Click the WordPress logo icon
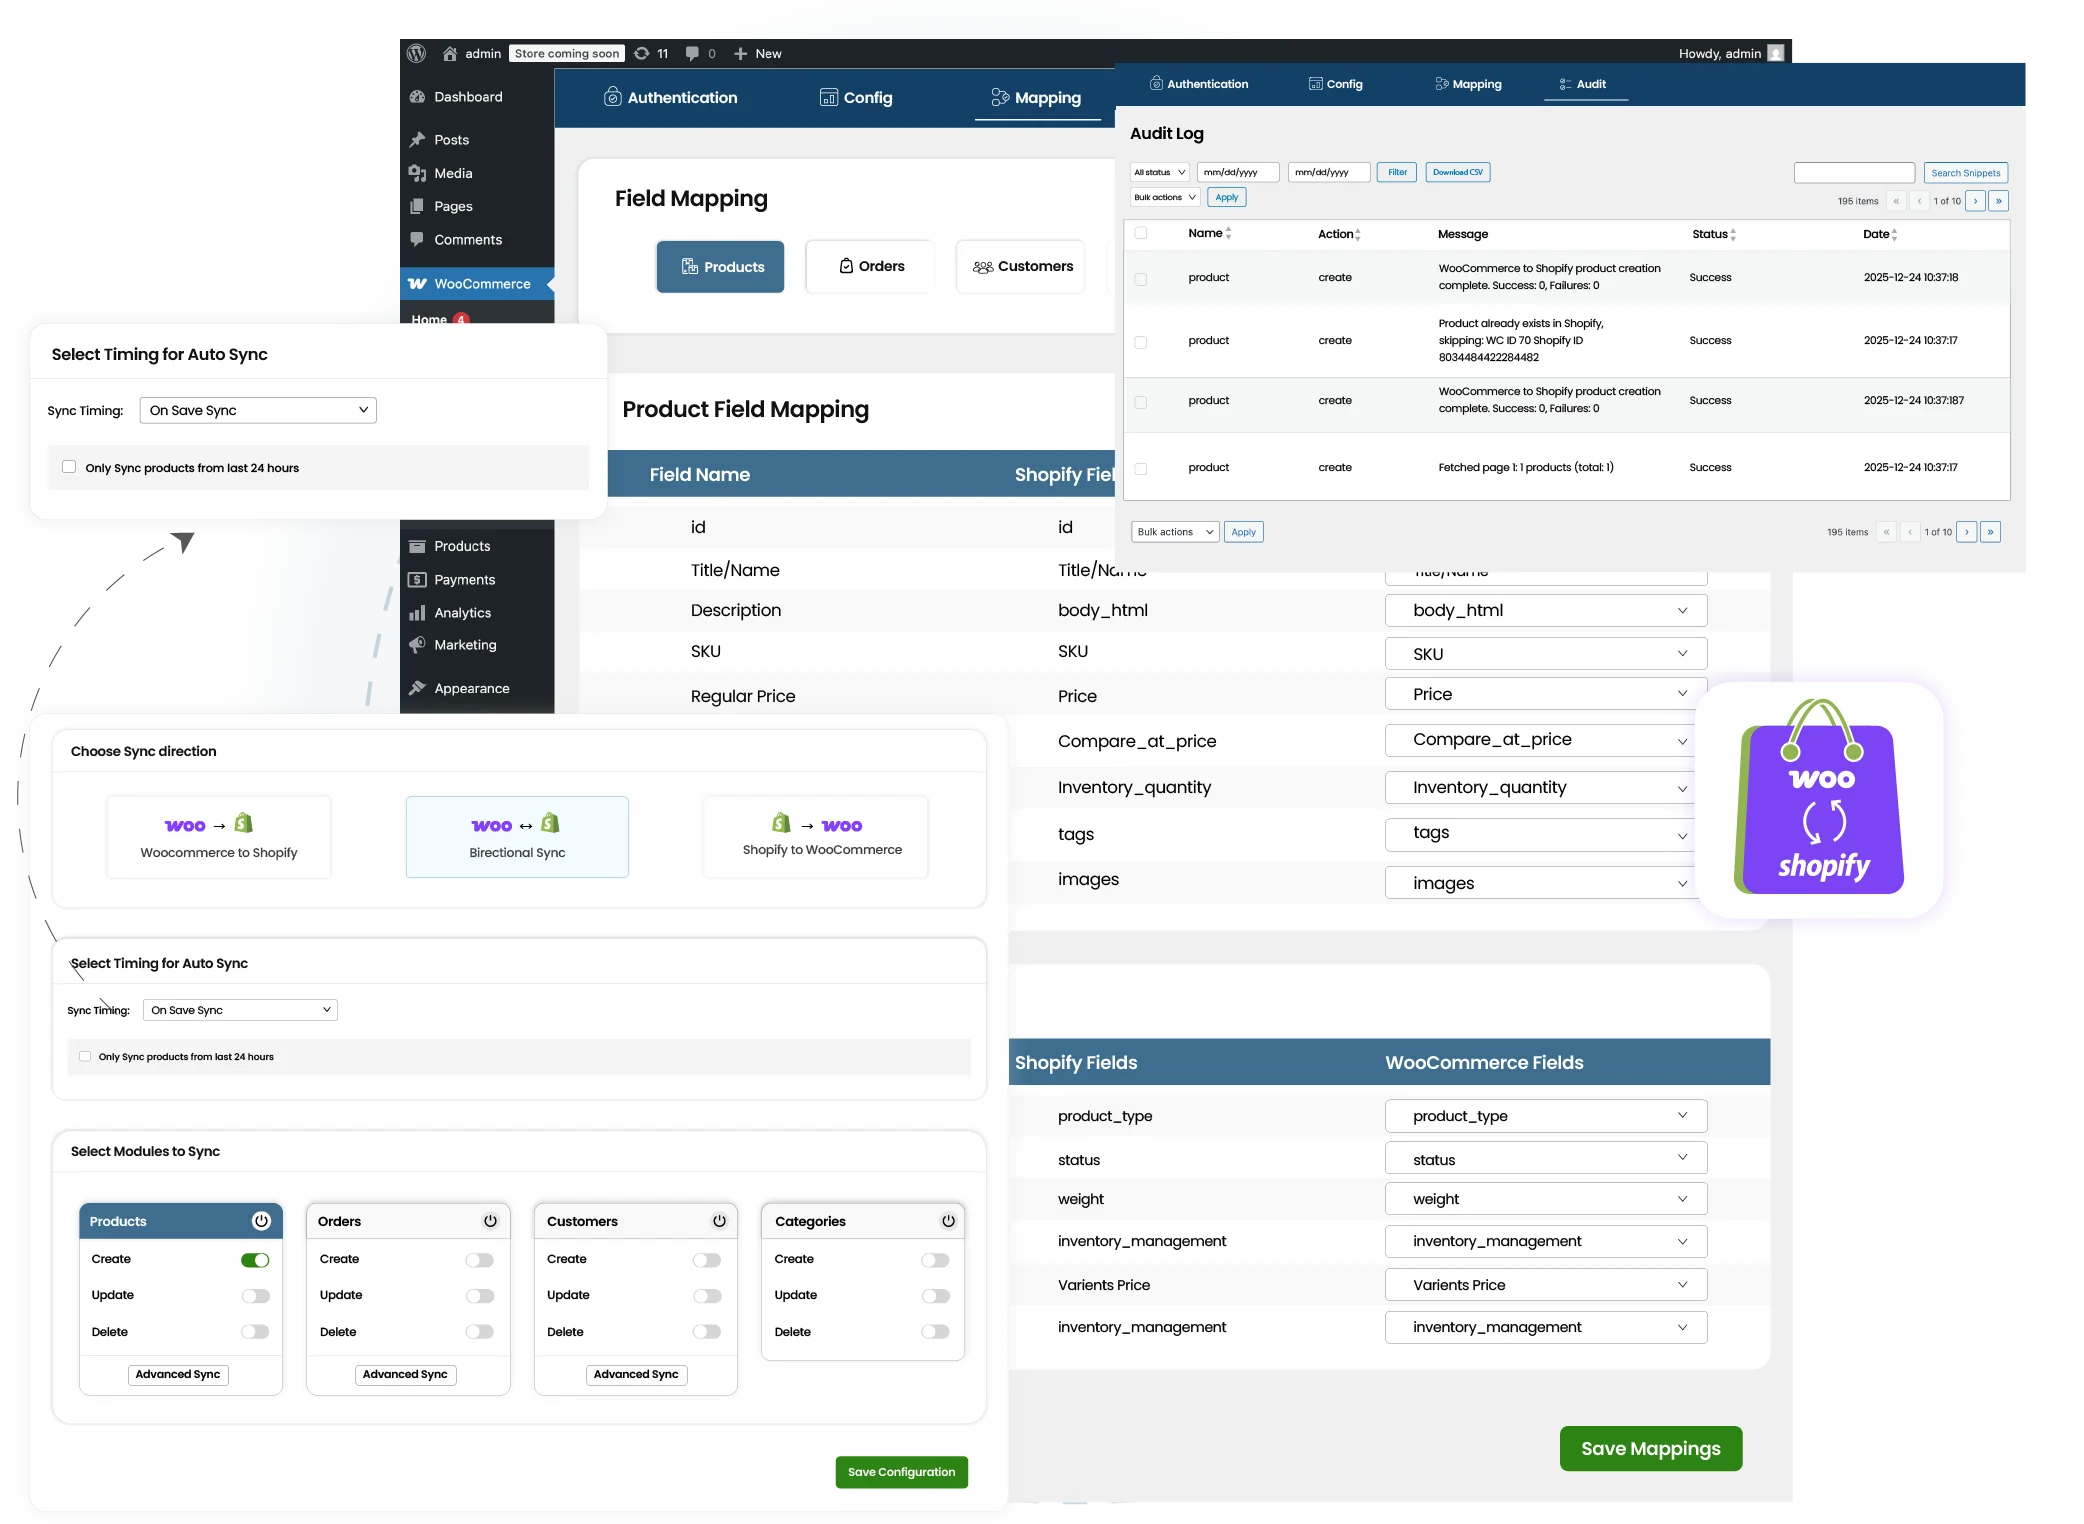This screenshot has width=2084, height=1524. point(417,53)
